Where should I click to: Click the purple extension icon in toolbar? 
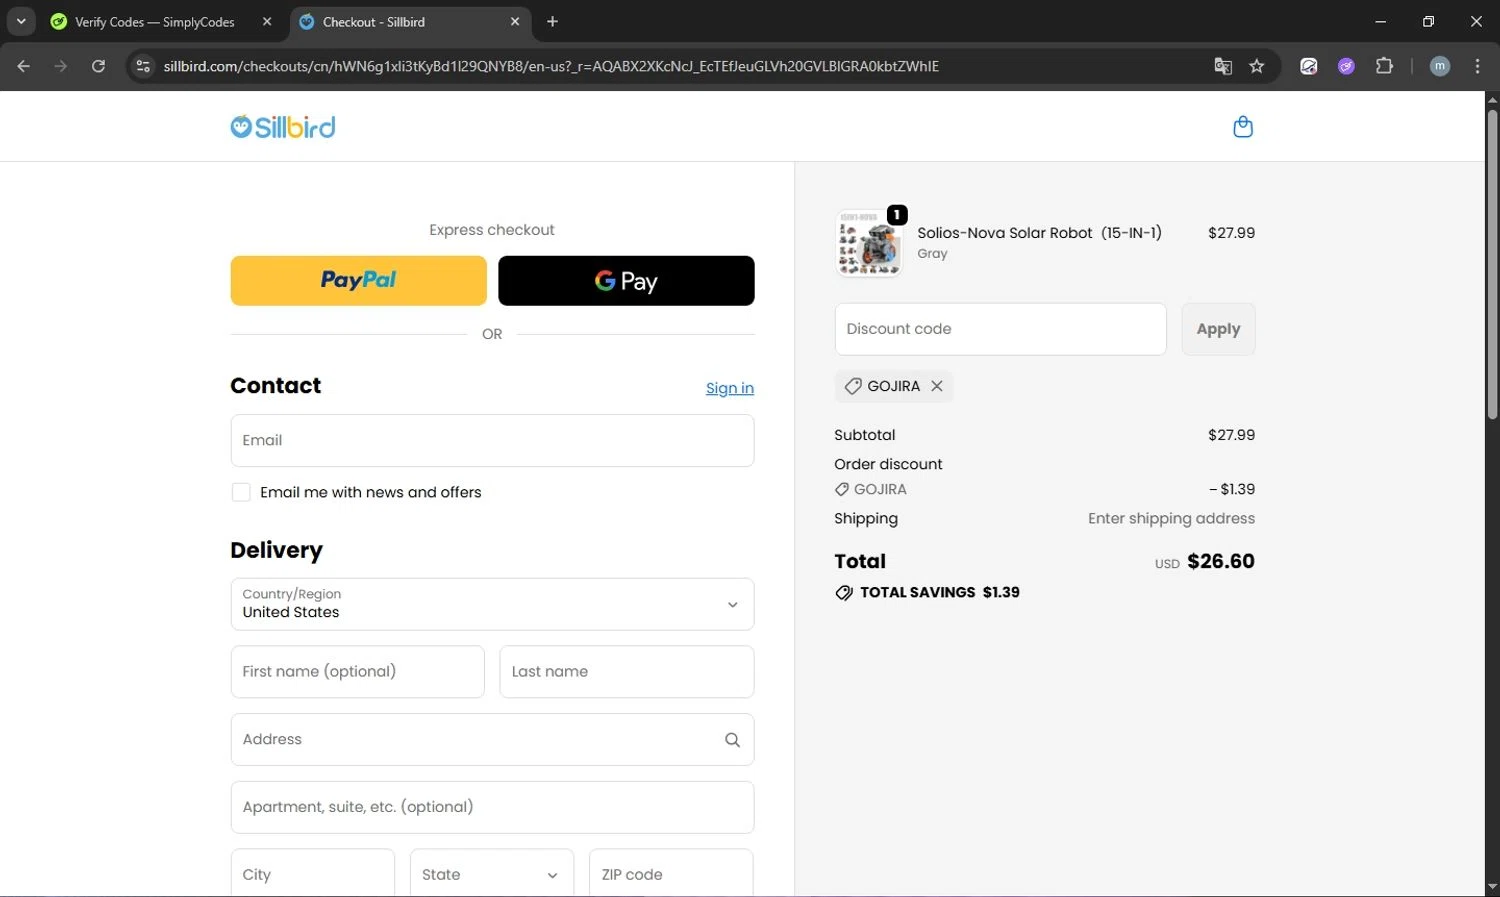[x=1346, y=66]
